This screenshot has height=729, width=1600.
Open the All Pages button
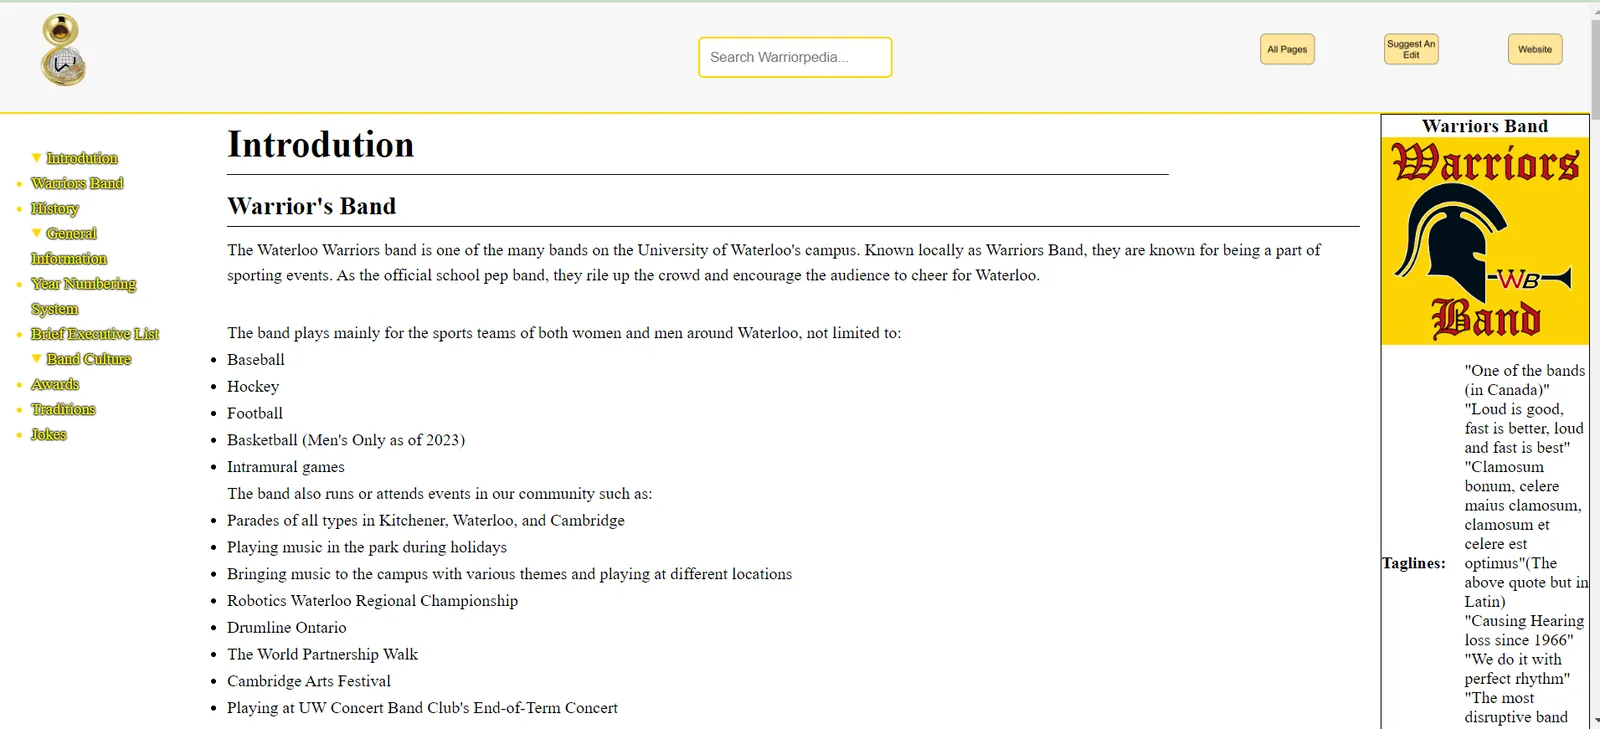(1287, 49)
